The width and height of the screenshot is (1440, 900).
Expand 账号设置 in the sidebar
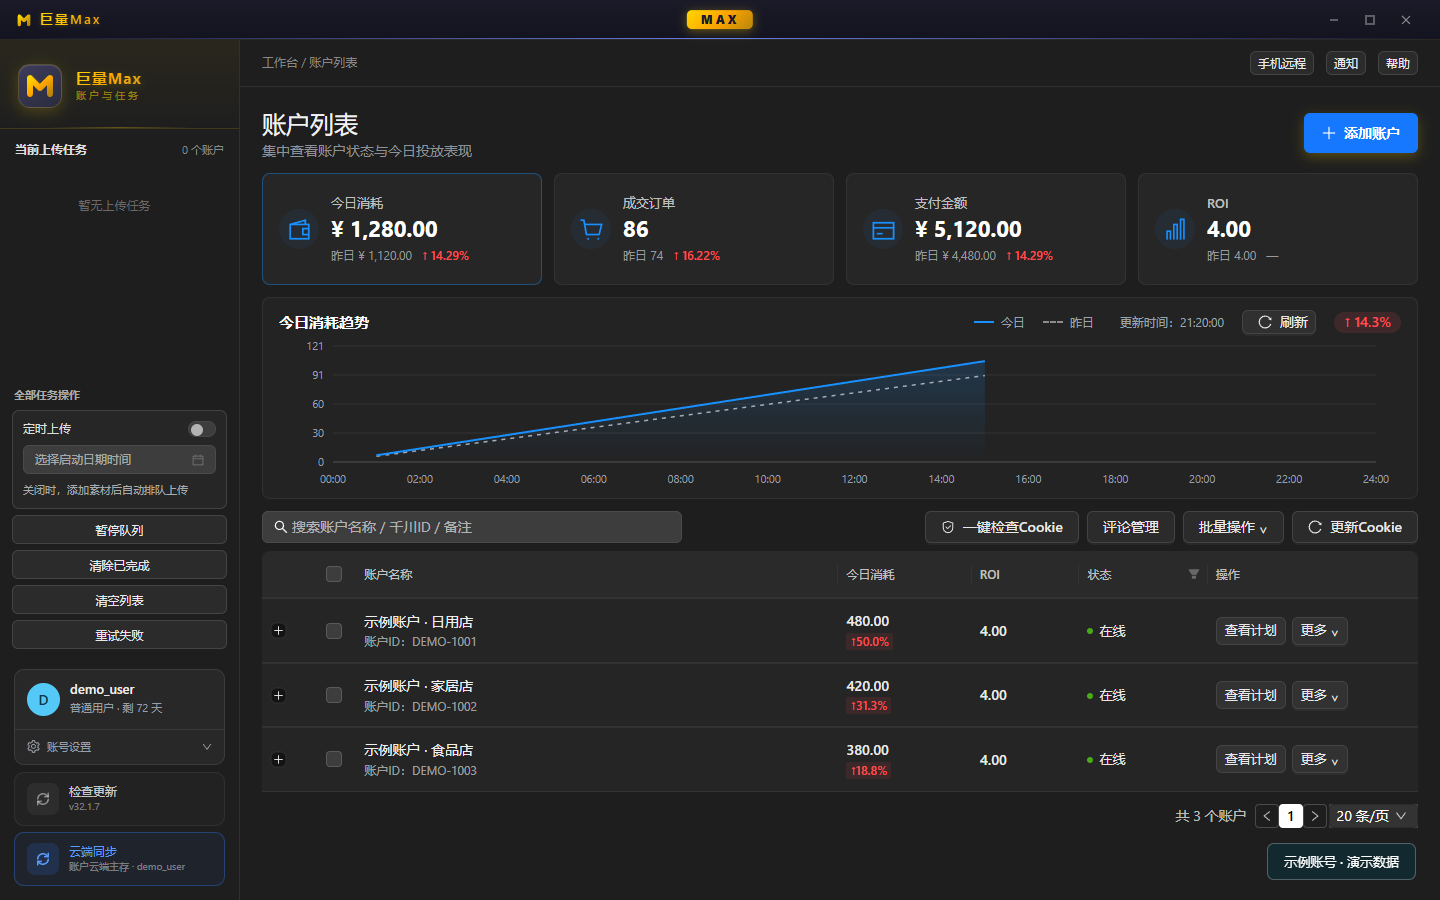pos(119,747)
